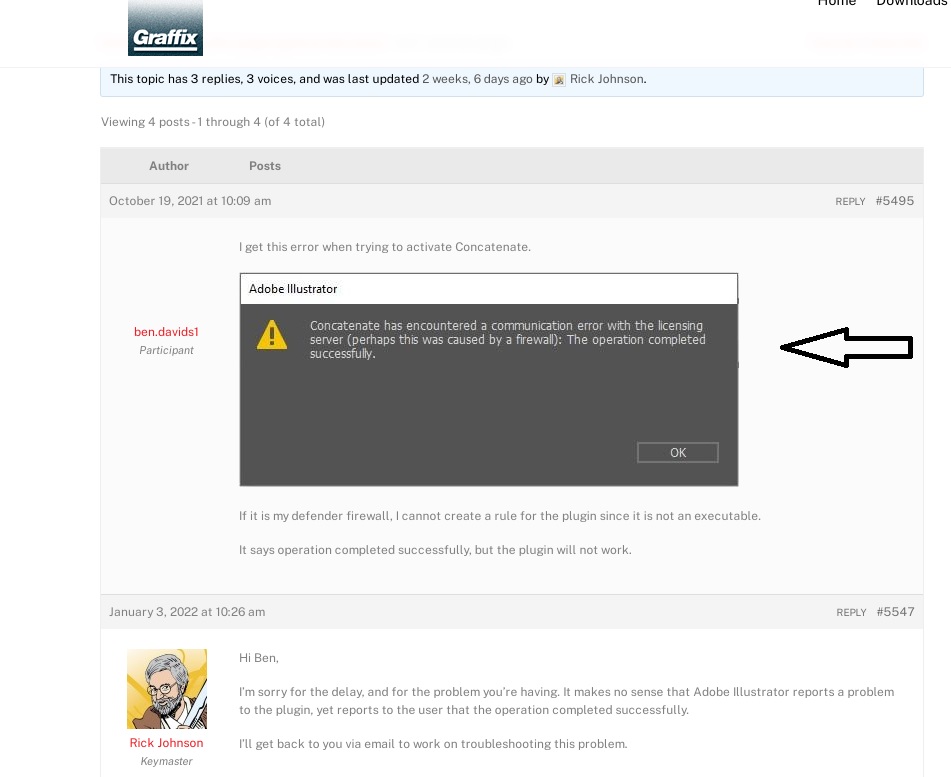The height and width of the screenshot is (777, 951).
Task: Click the 'Posts' column header
Action: point(265,166)
